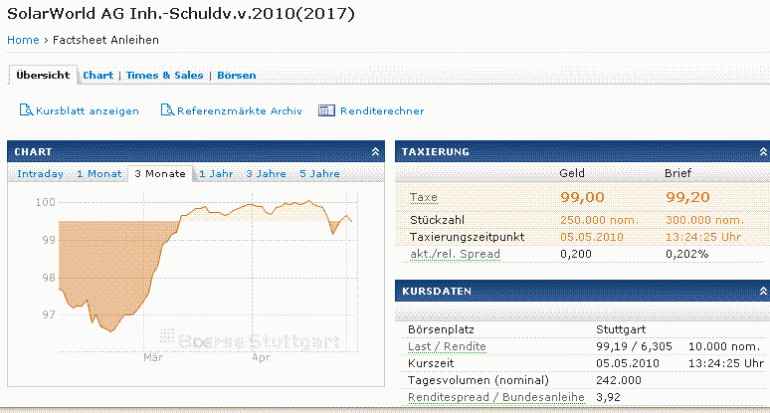Click the Renditespread value 3,92
Screen dimensions: 770x413
pos(608,397)
